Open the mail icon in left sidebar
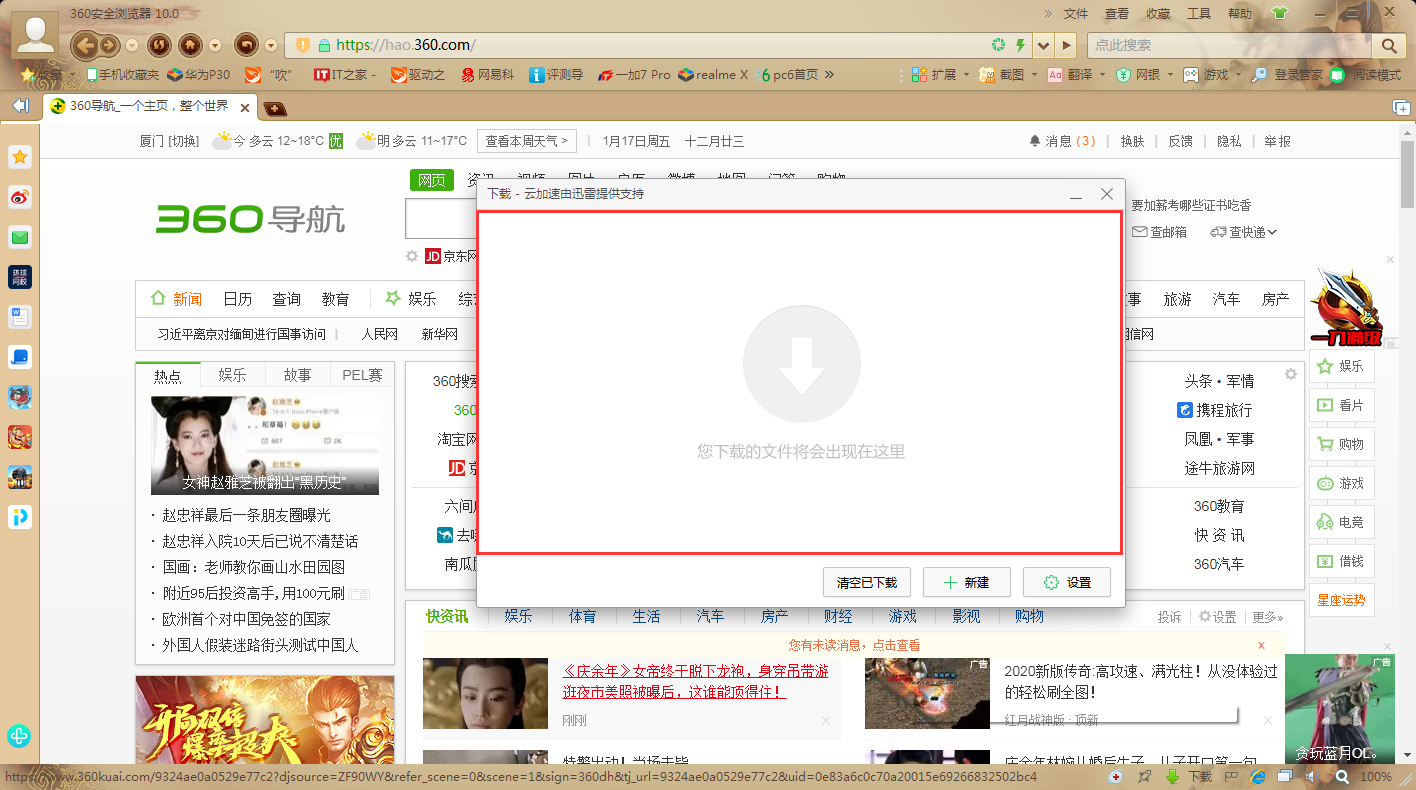The width and height of the screenshot is (1416, 790). (x=20, y=237)
